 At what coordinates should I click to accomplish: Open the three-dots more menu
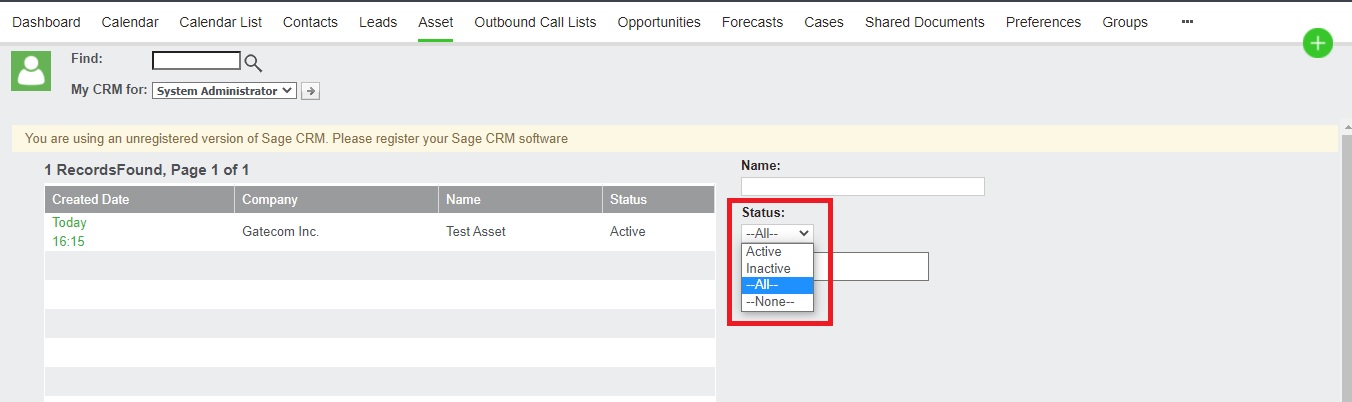1188,21
